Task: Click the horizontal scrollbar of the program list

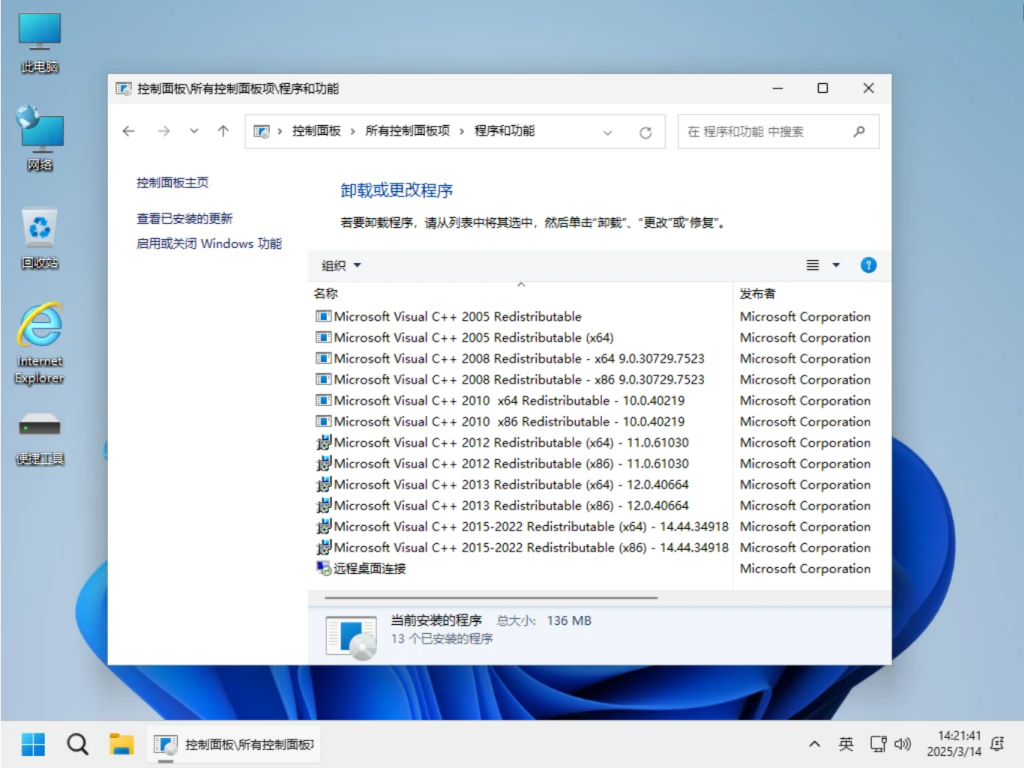Action: click(x=490, y=598)
